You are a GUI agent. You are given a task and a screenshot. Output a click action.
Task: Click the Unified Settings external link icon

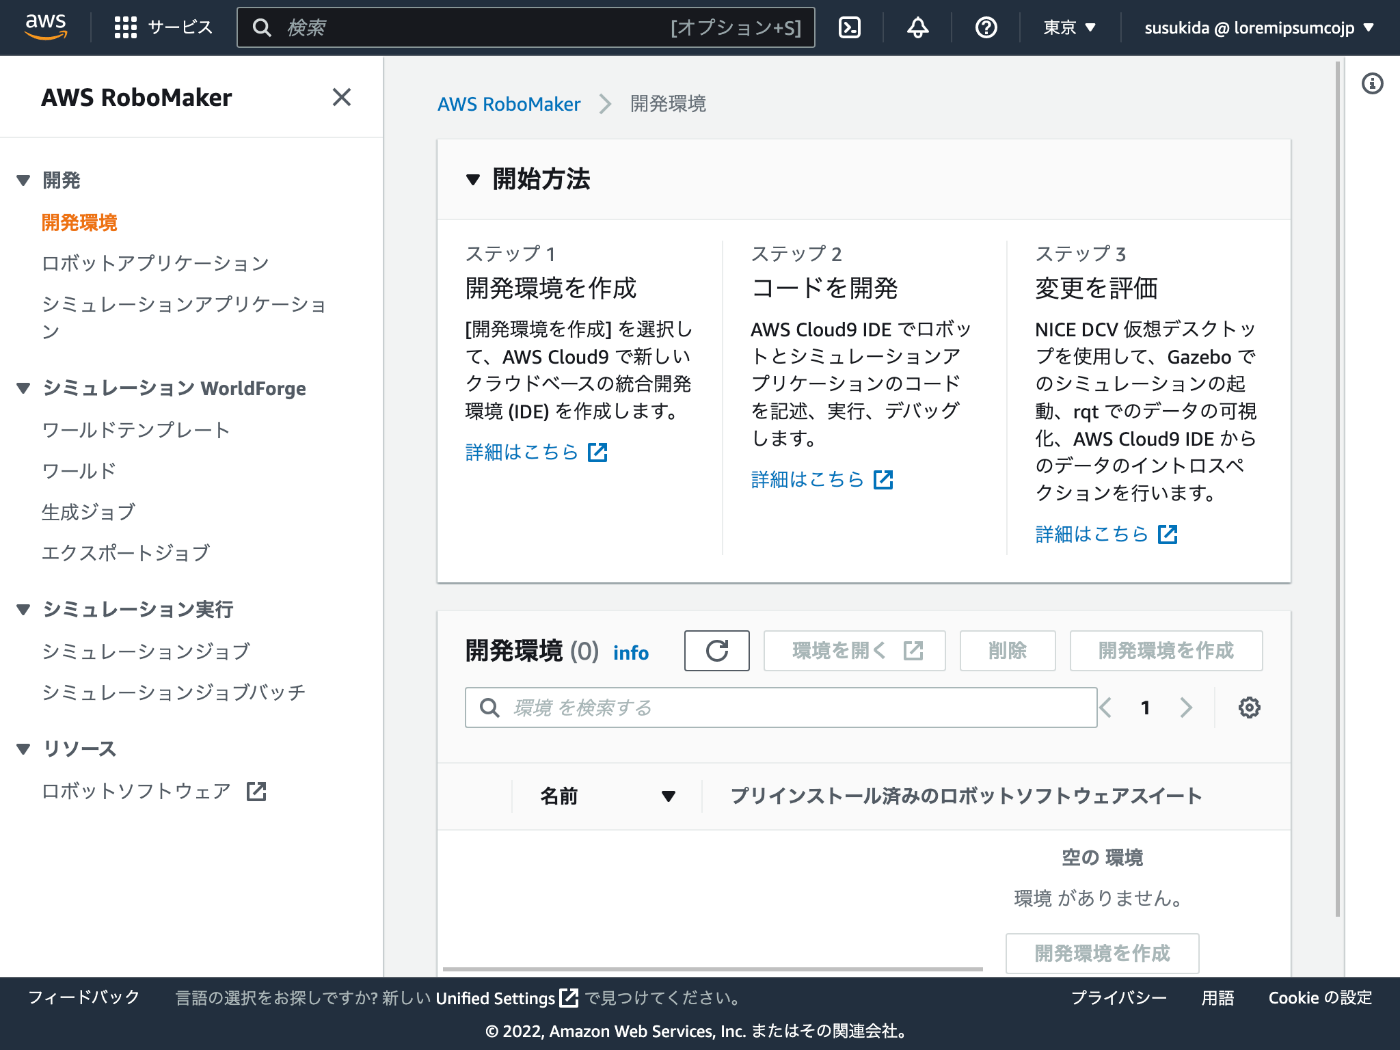click(x=569, y=998)
